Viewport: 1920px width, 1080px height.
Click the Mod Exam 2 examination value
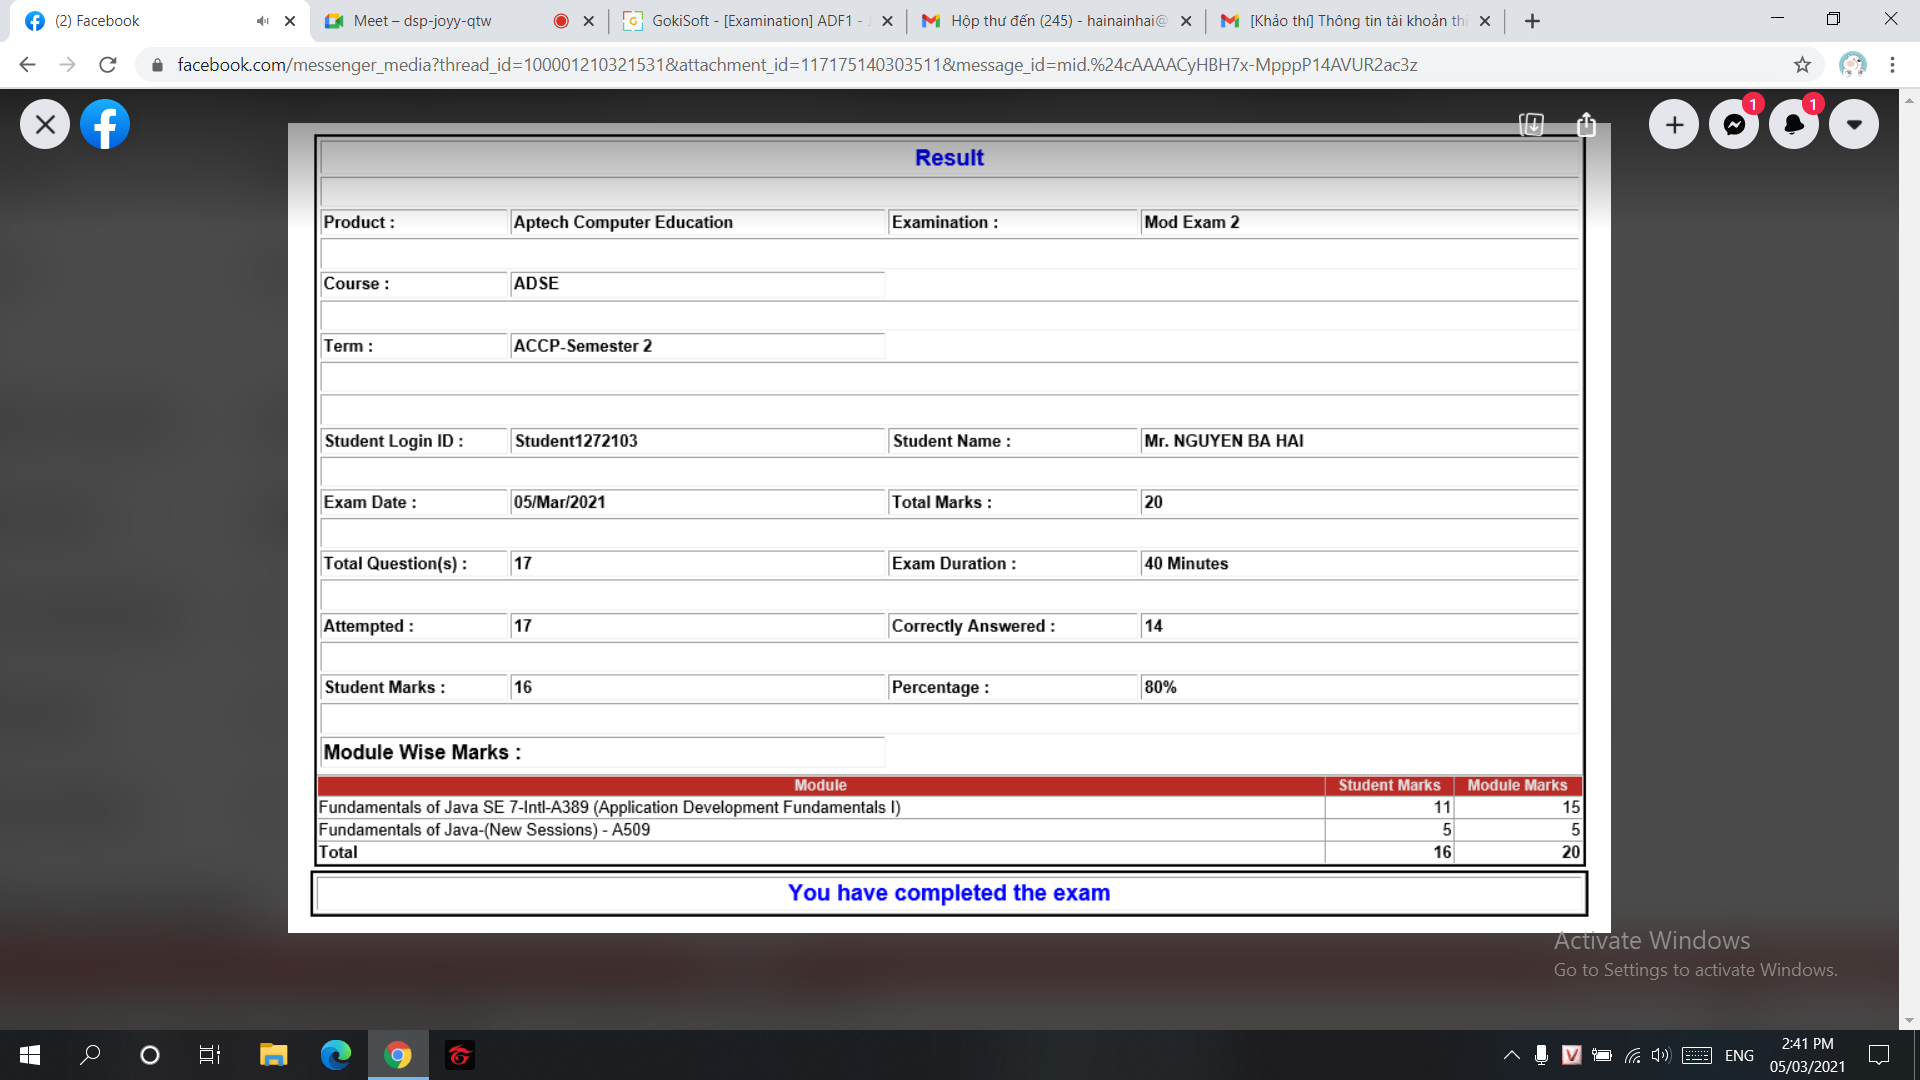point(1191,222)
